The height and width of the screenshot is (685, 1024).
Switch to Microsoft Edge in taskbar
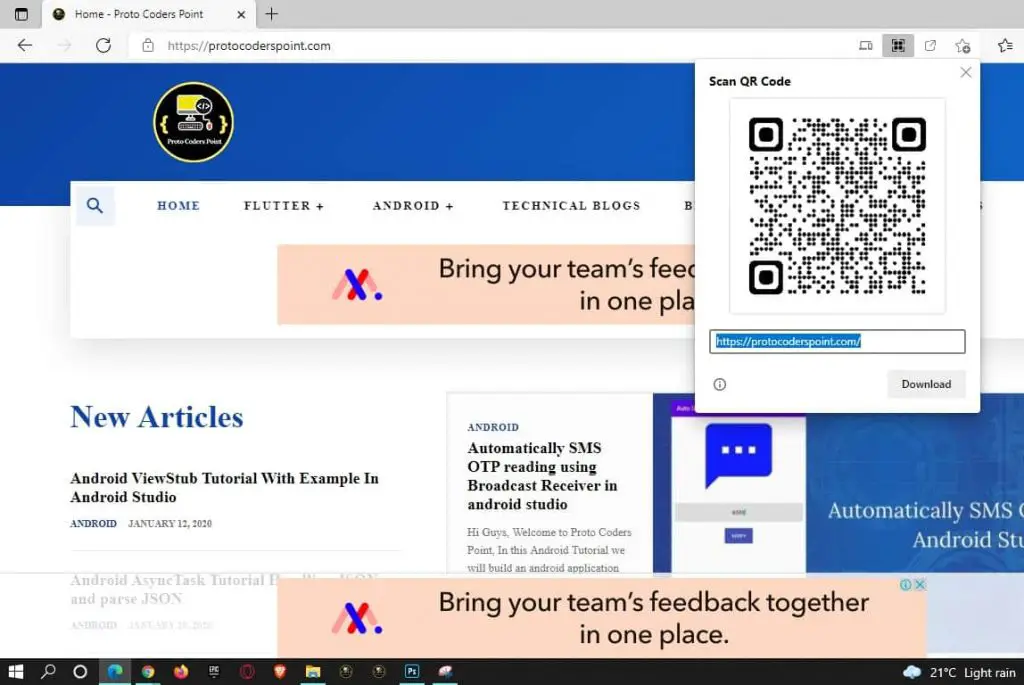coord(115,671)
